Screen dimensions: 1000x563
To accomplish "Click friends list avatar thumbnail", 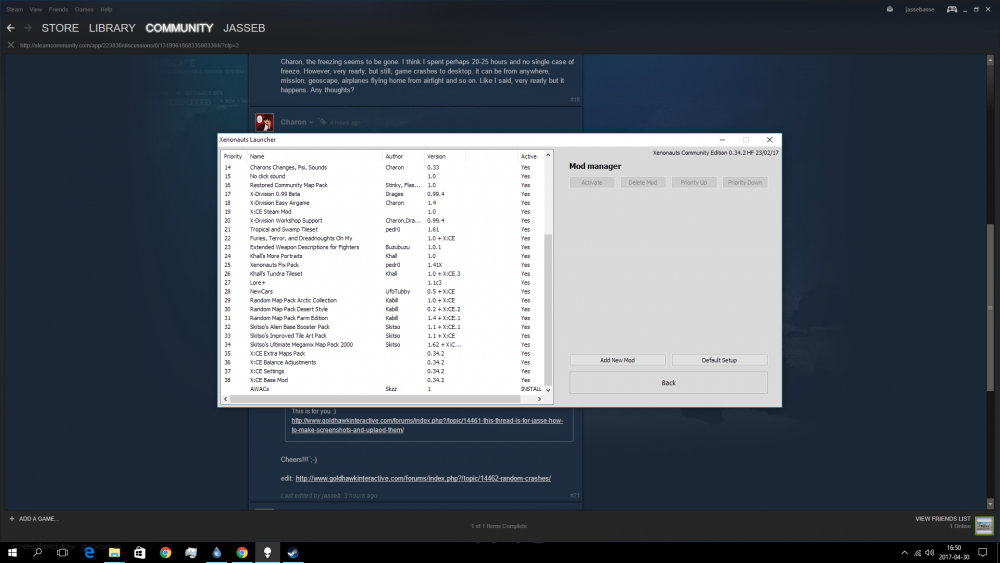I will point(984,525).
